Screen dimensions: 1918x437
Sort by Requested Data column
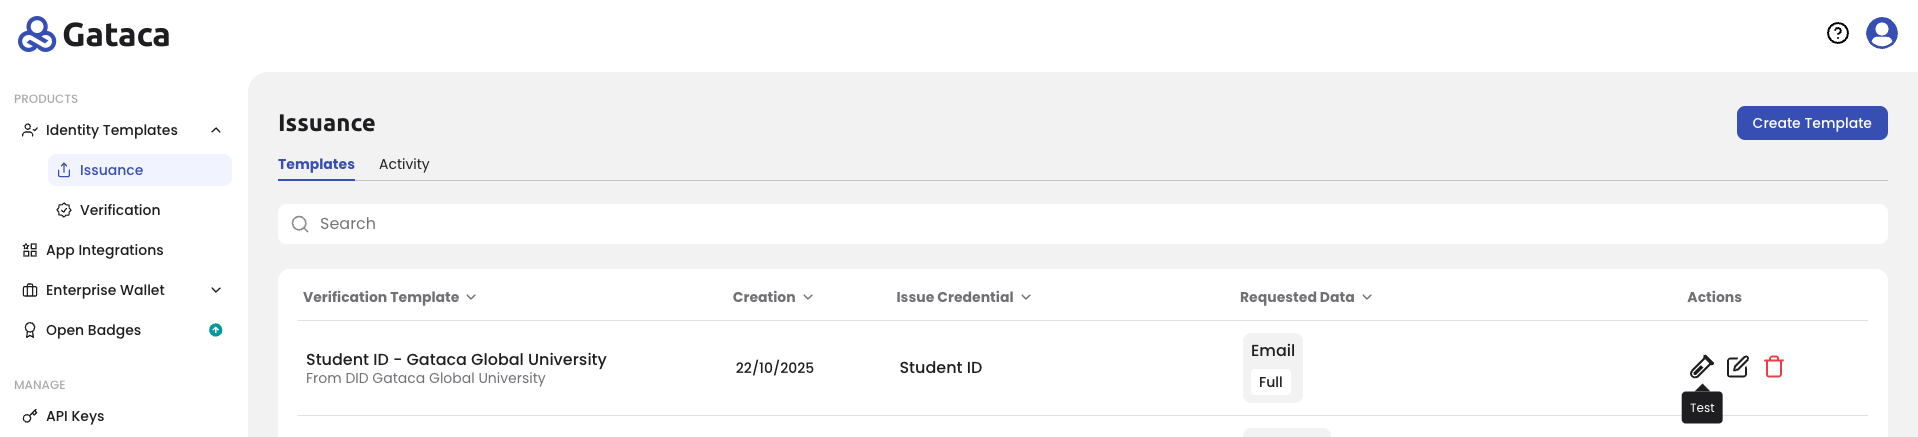(1306, 297)
